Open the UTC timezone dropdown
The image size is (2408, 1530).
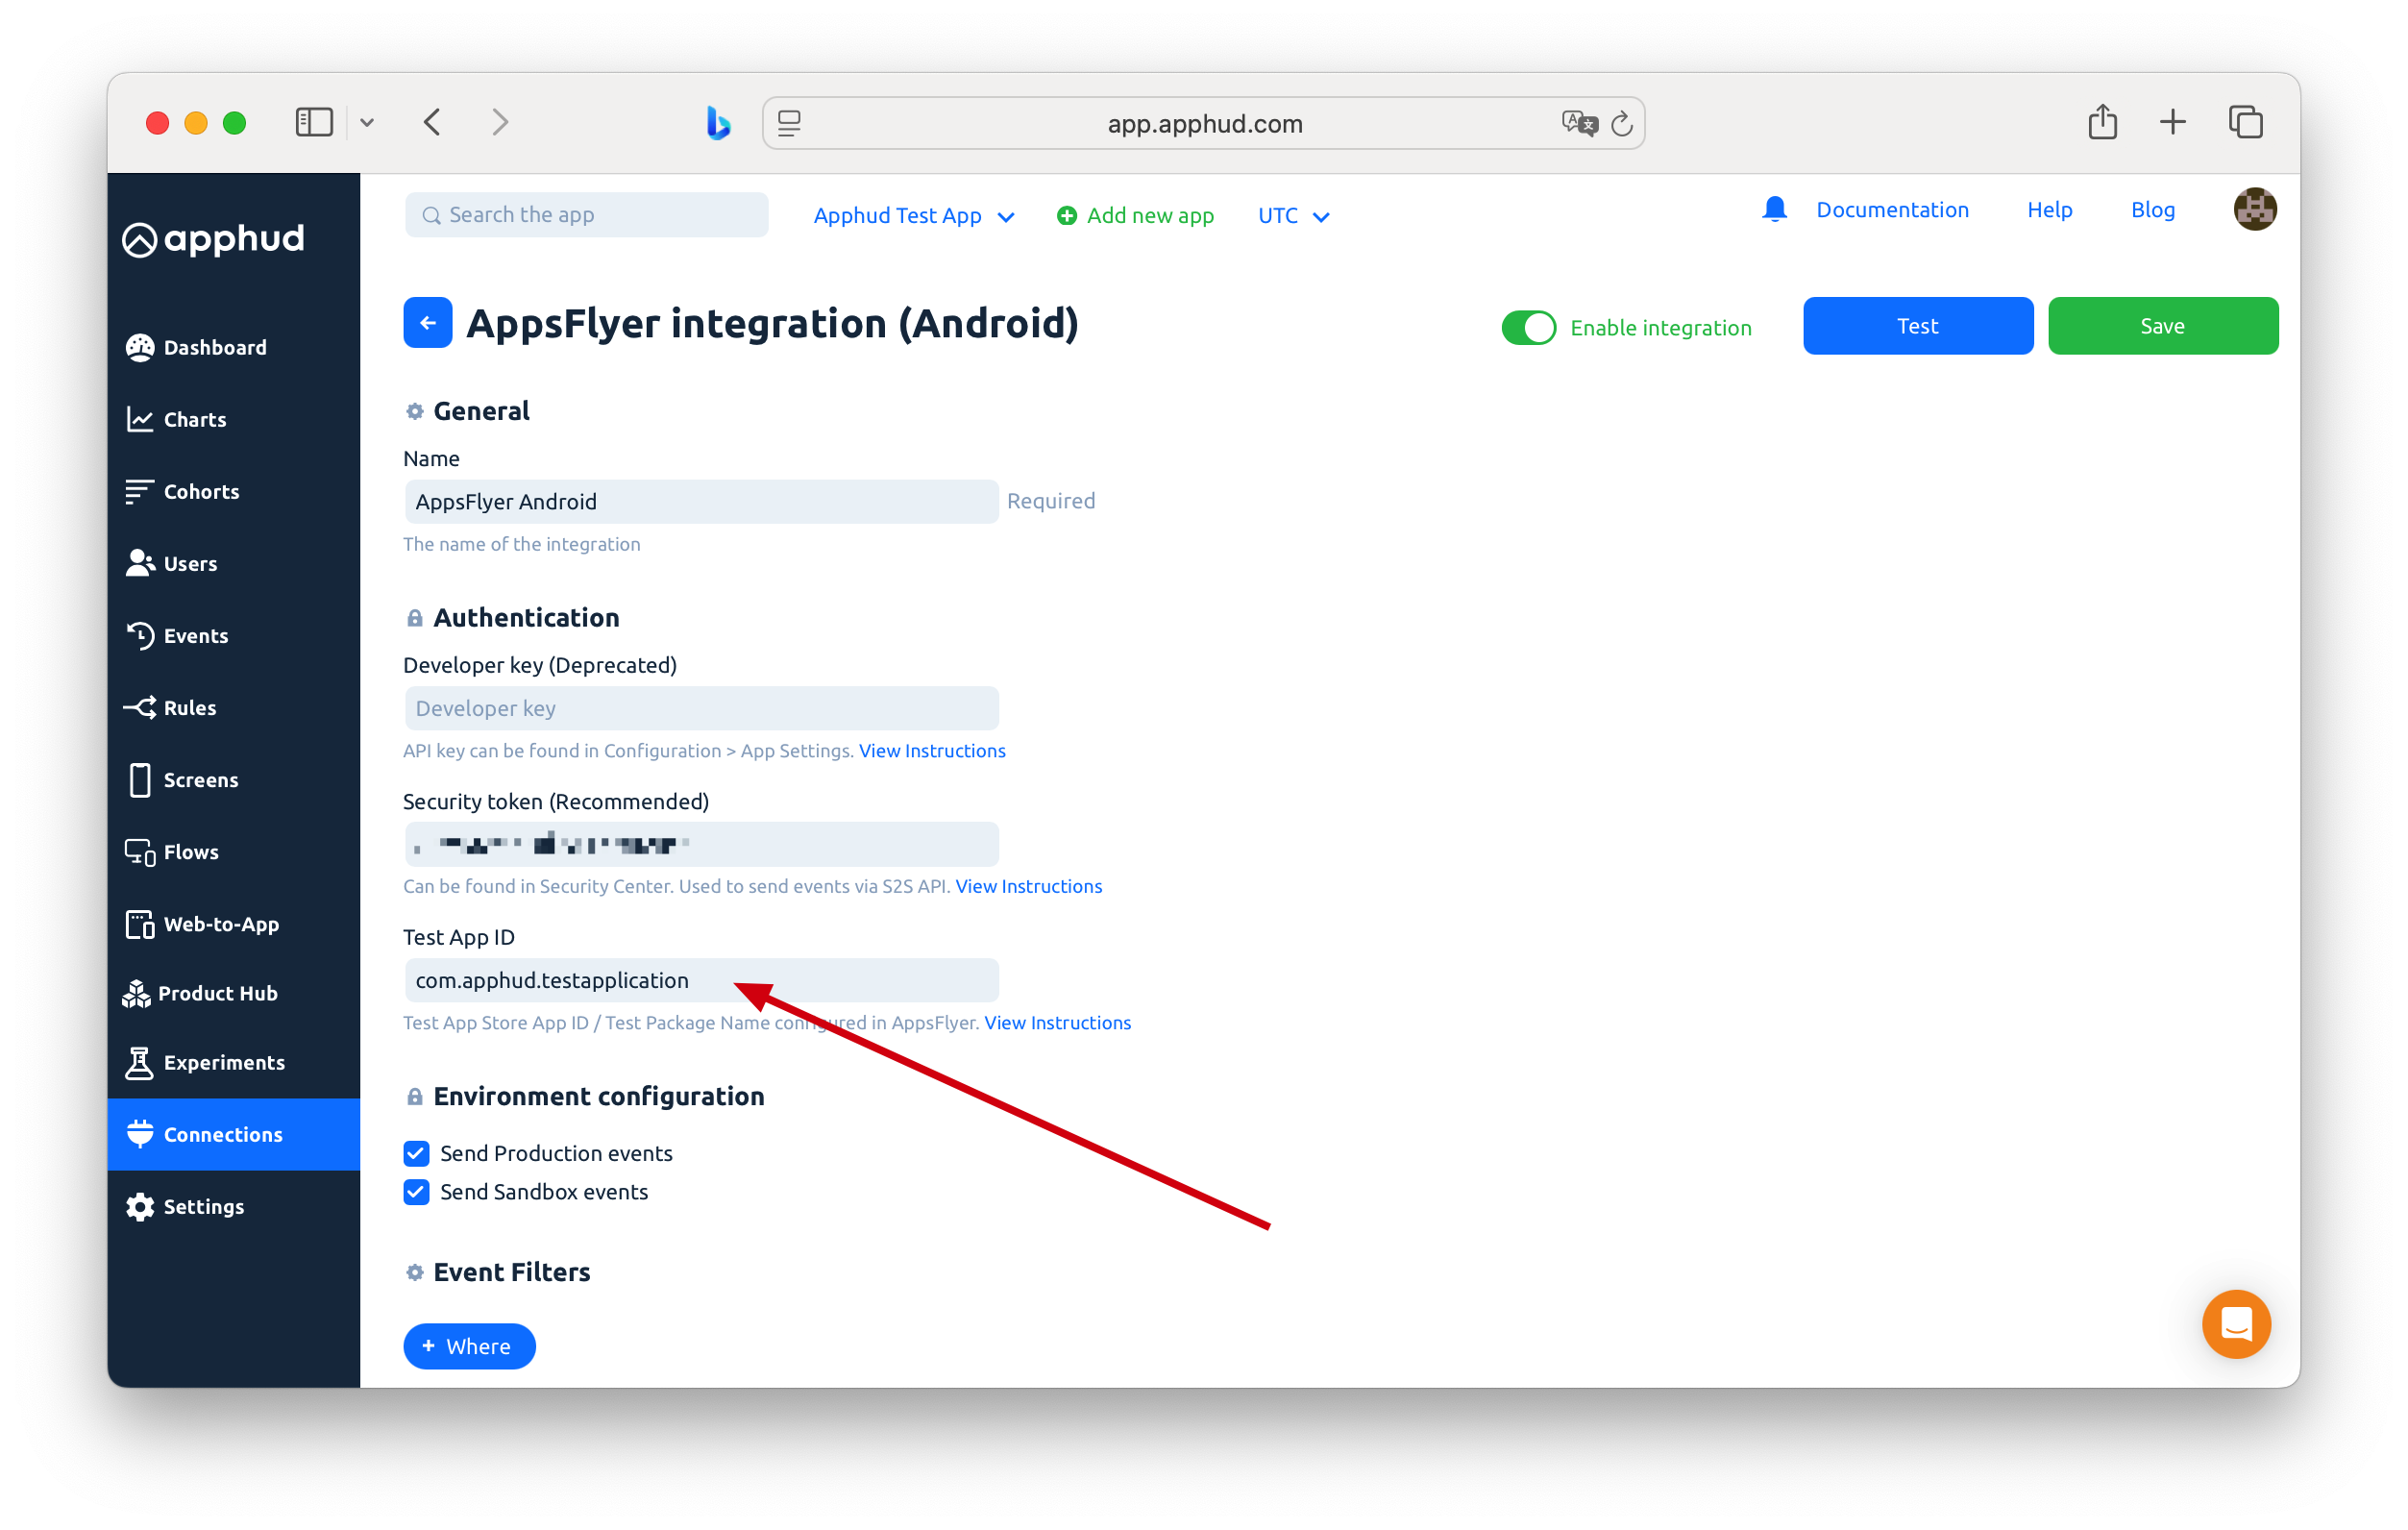click(x=1293, y=216)
